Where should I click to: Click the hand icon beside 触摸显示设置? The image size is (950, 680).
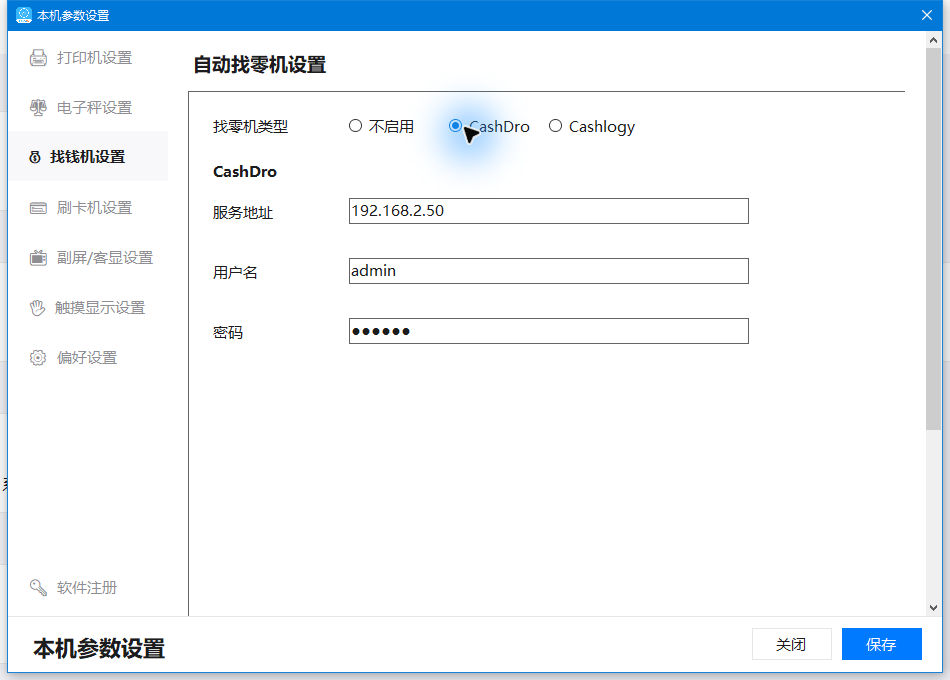[38, 308]
